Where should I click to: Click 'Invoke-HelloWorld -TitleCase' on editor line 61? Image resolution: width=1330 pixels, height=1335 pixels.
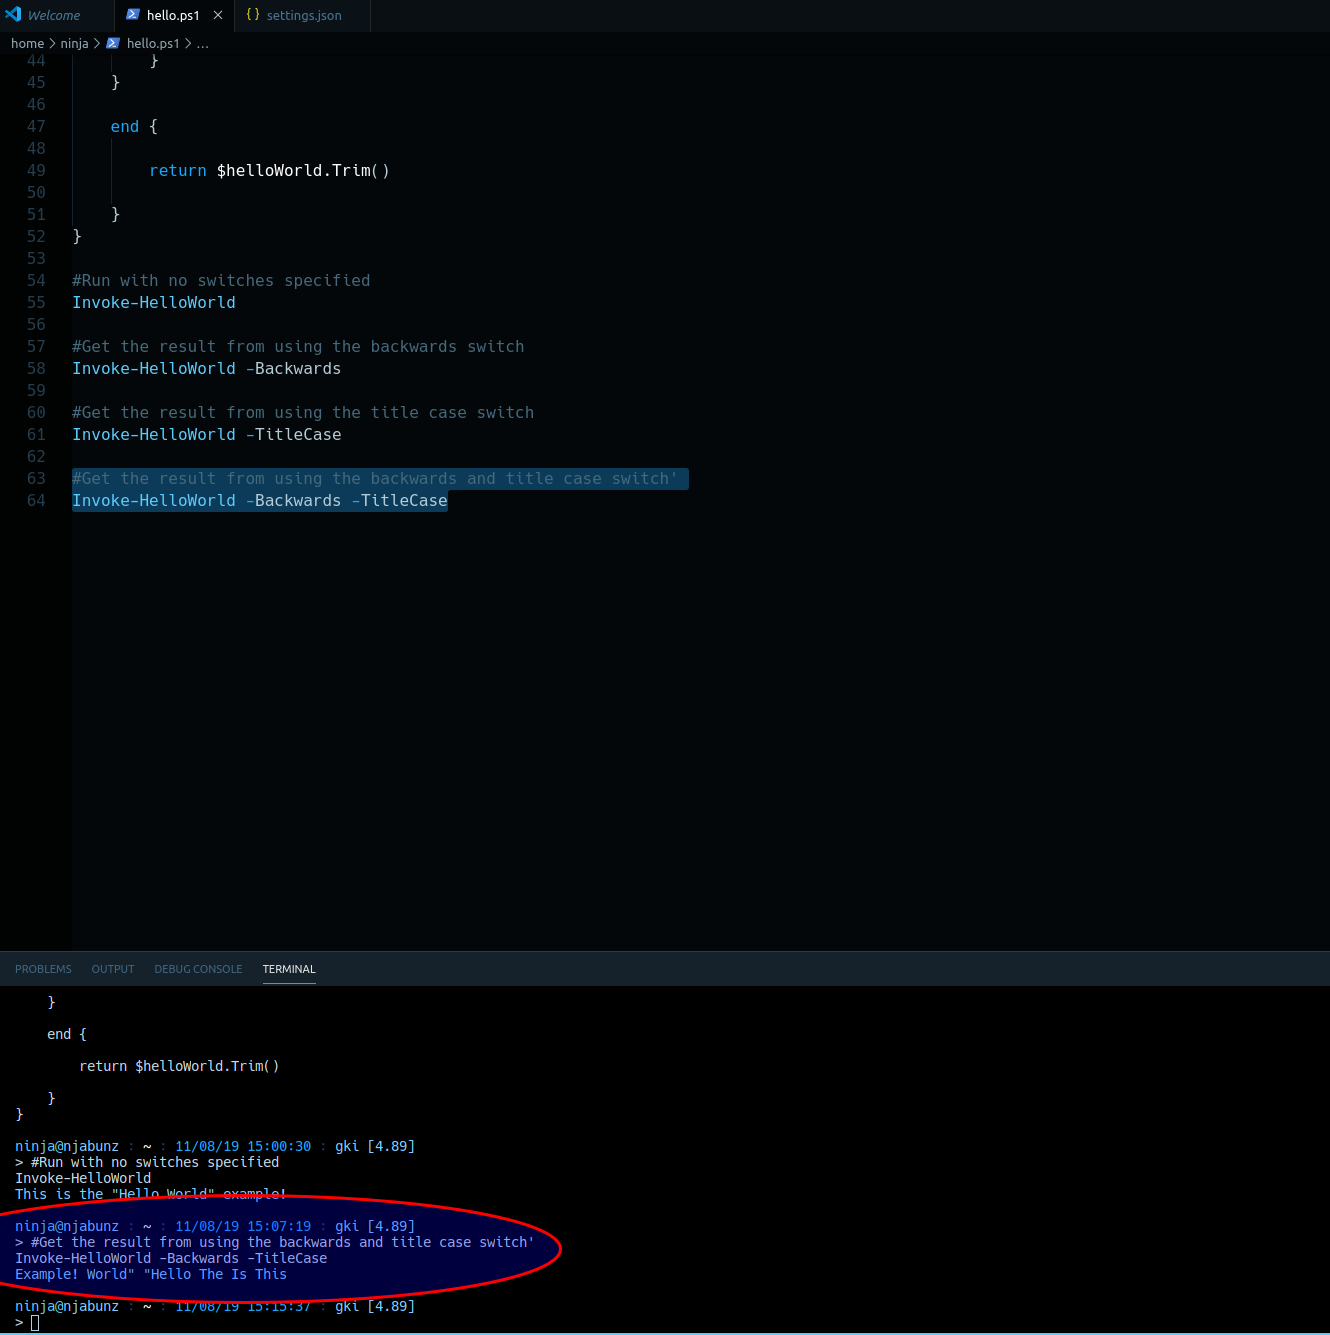click(206, 434)
